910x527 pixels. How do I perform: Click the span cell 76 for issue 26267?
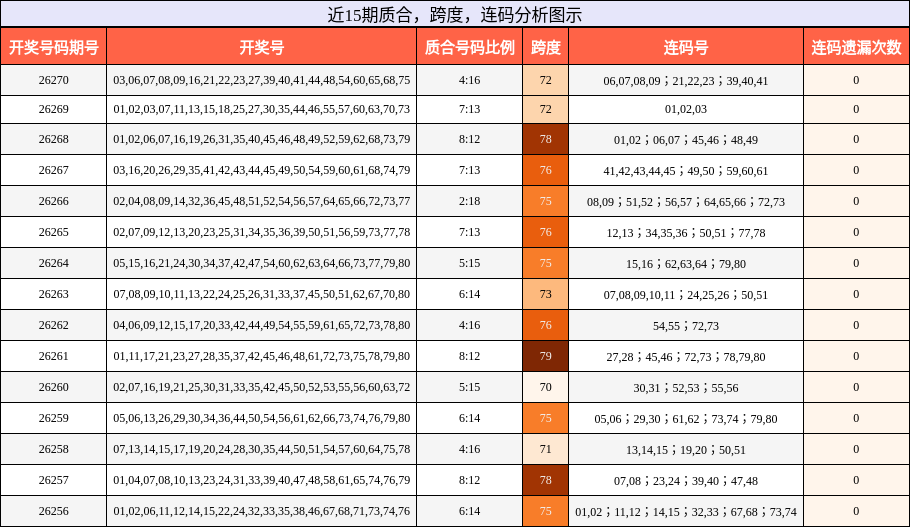point(546,170)
